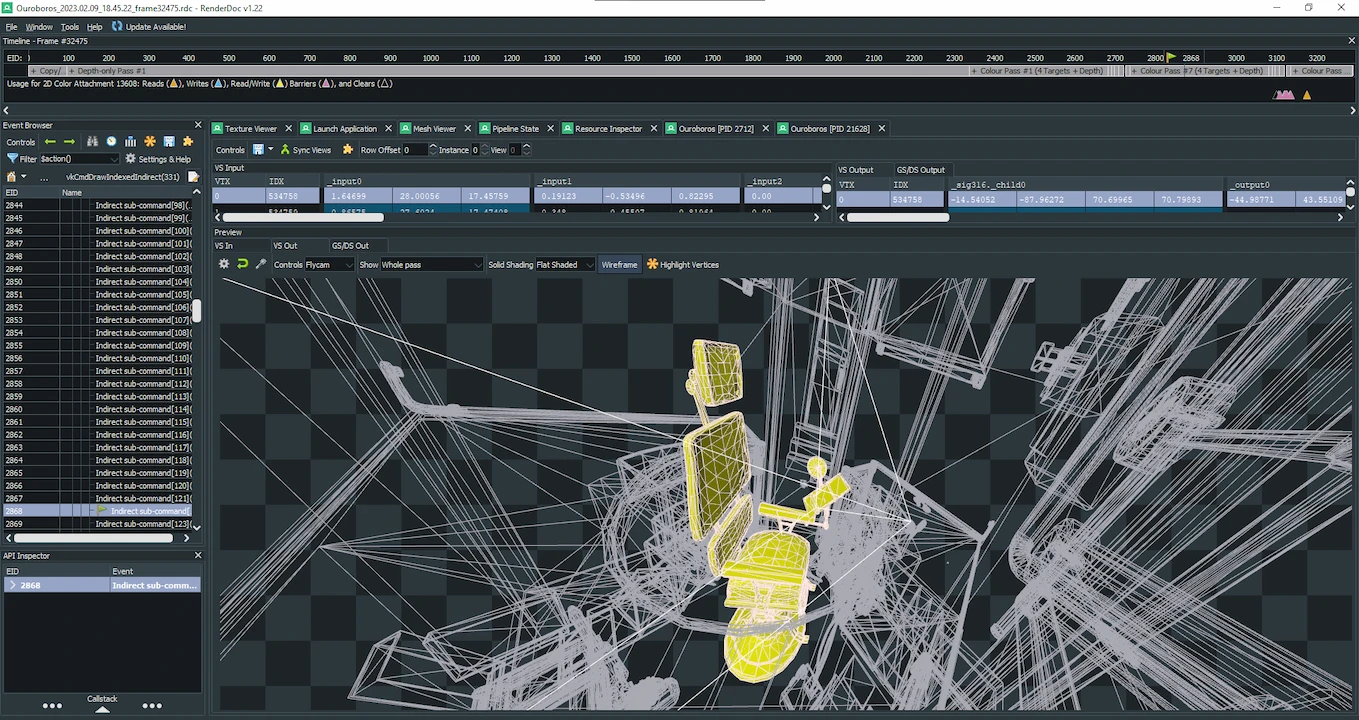Viewport: 1359px width, 720px height.
Task: Close the Pipeline State tab
Action: (x=551, y=129)
